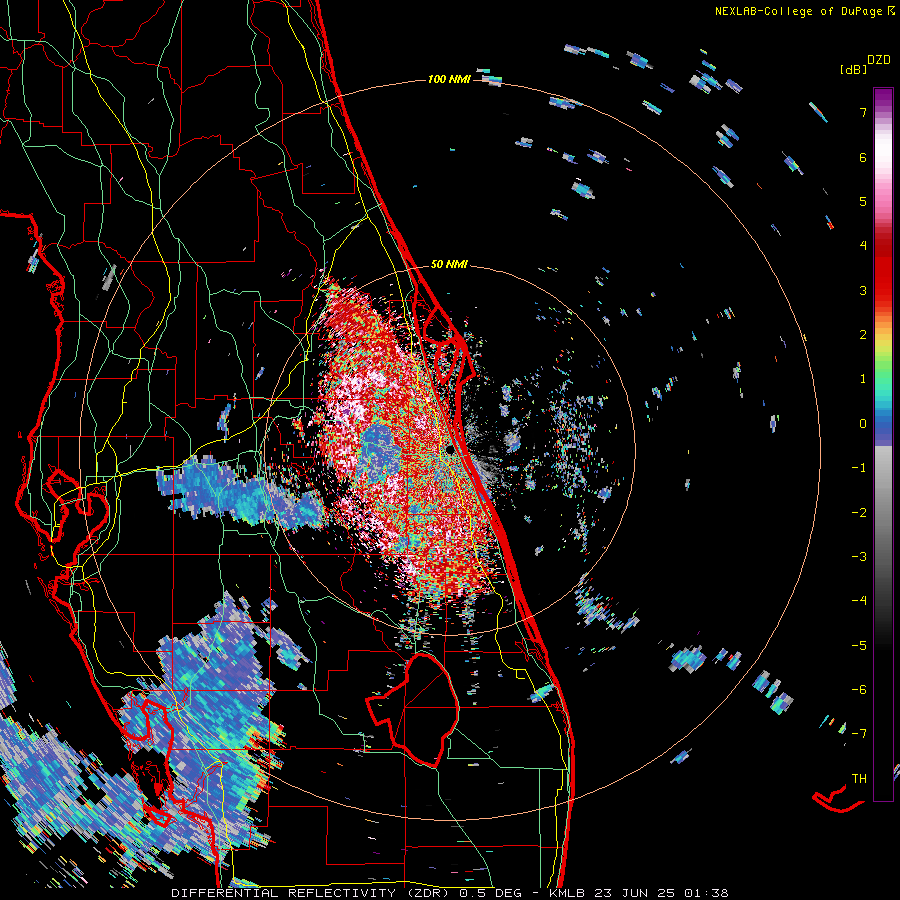Screen dimensions: 900x900
Task: Click the '4' value on color scale
Action: (863, 246)
